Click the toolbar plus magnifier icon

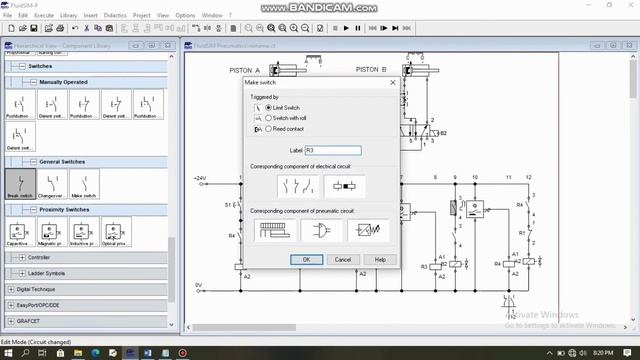pyautogui.click(x=294, y=28)
